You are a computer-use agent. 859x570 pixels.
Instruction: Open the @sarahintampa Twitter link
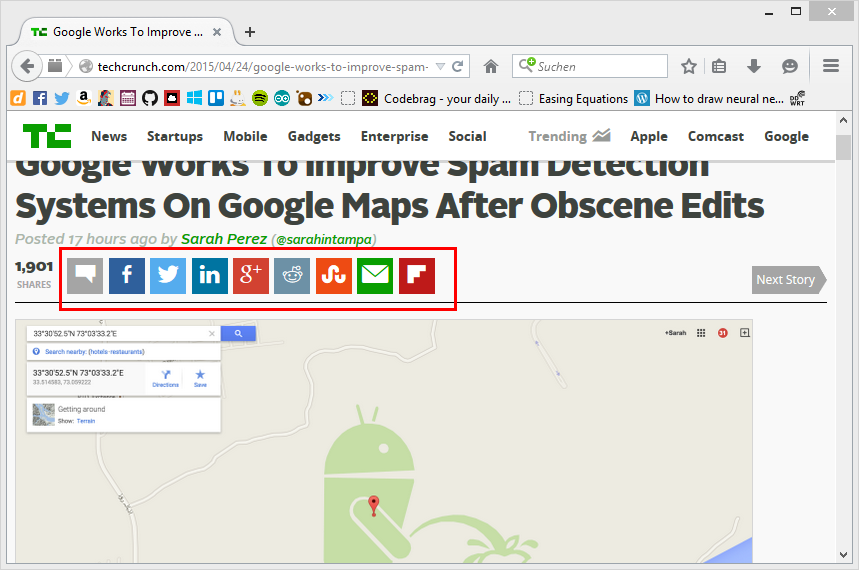pyautogui.click(x=324, y=240)
